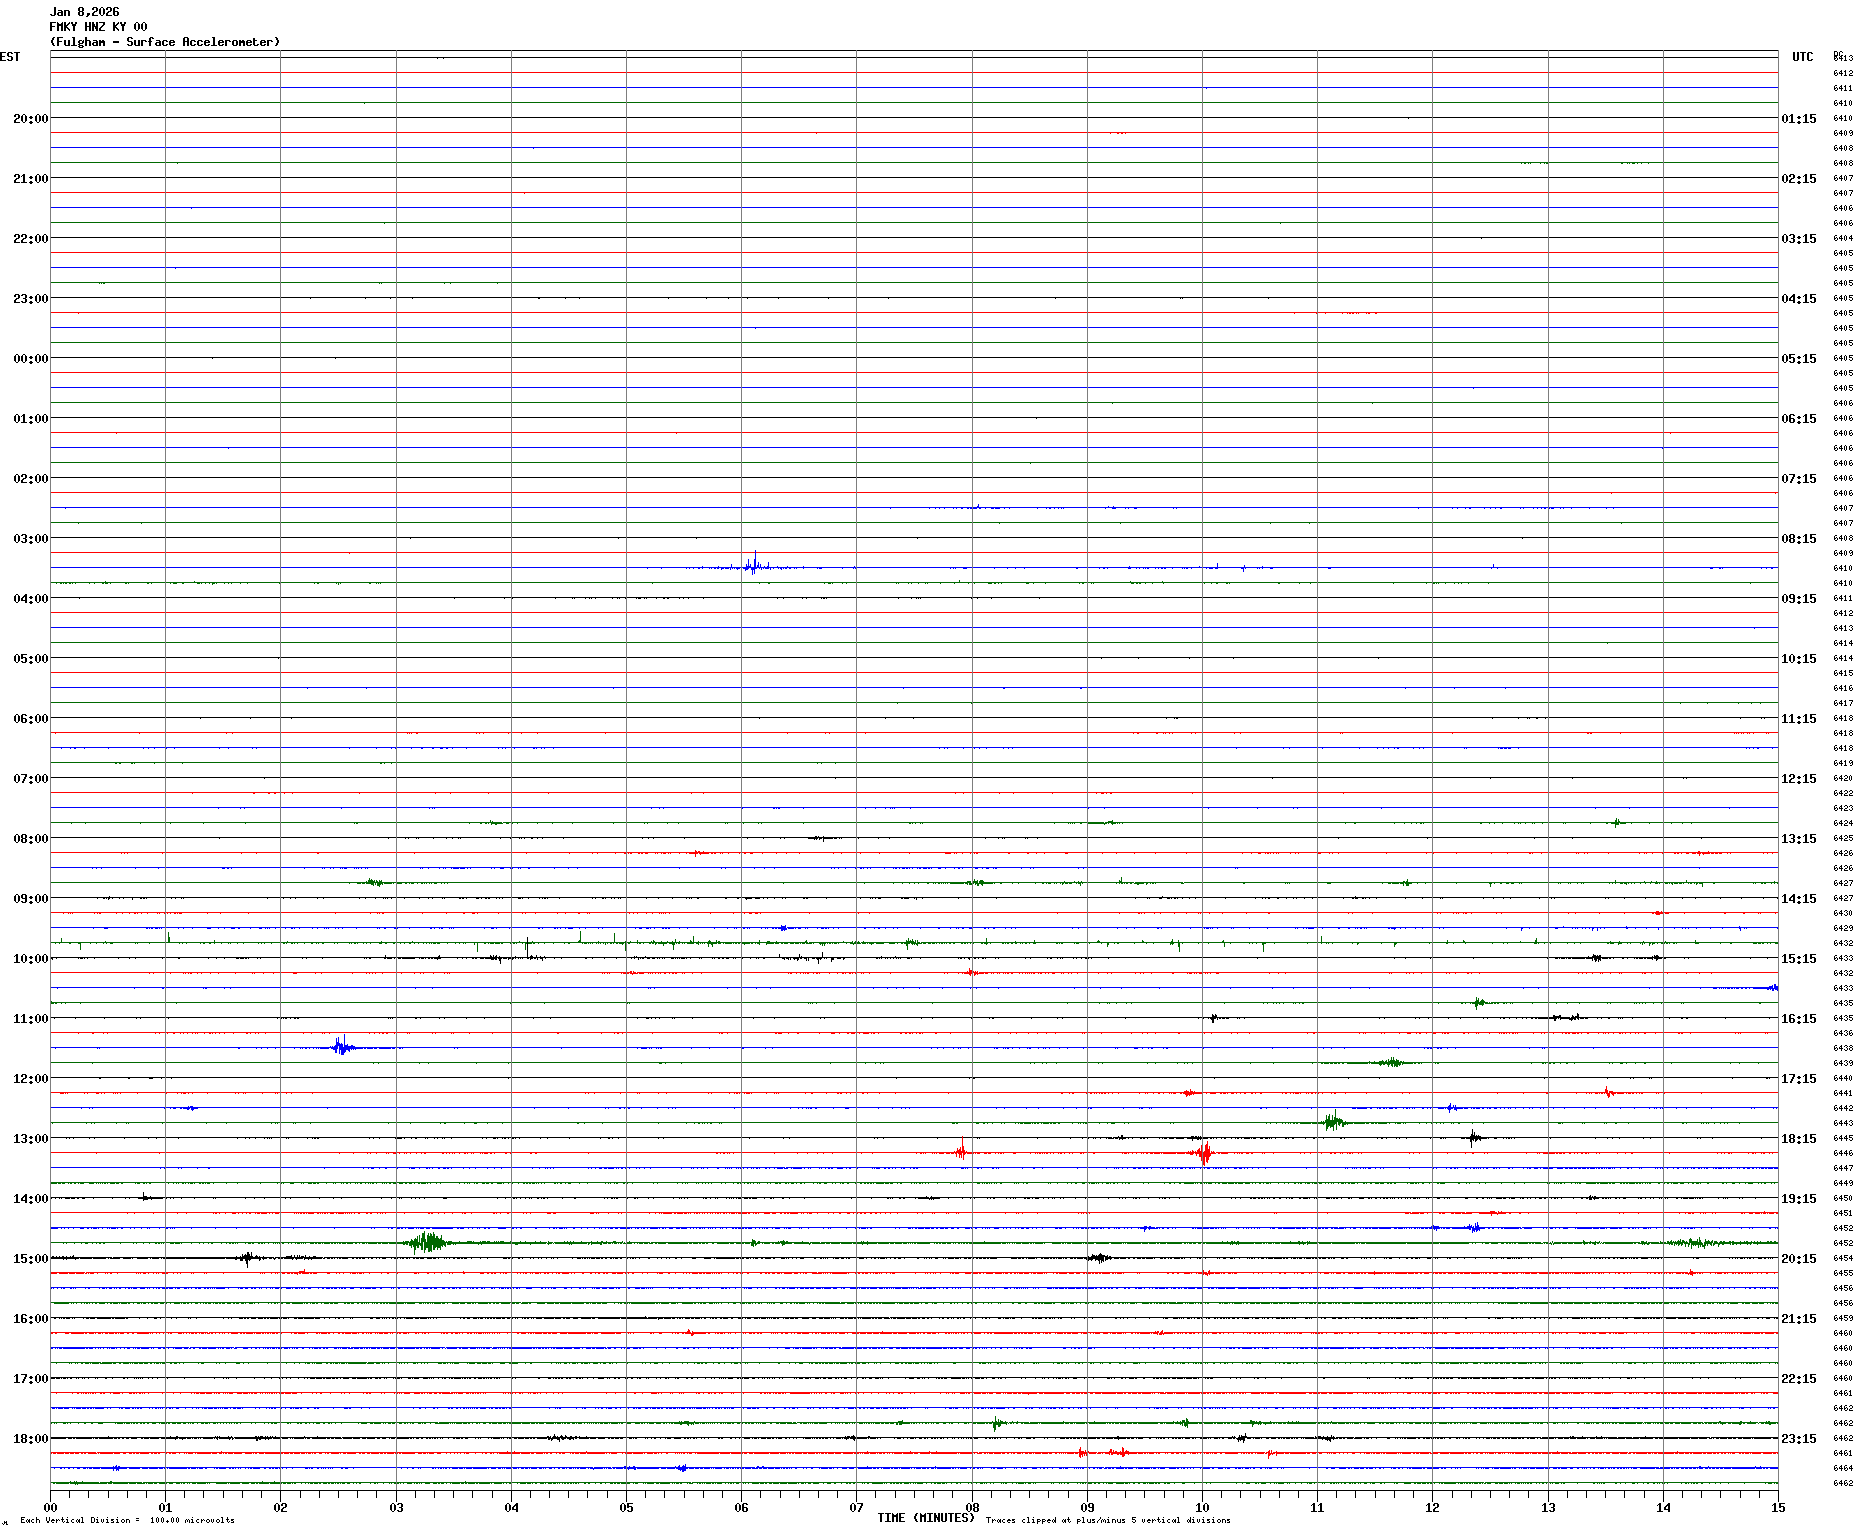Click the 15 minute tick label
Image resolution: width=1858 pixels, height=1534 pixels.
pyautogui.click(x=1777, y=1508)
